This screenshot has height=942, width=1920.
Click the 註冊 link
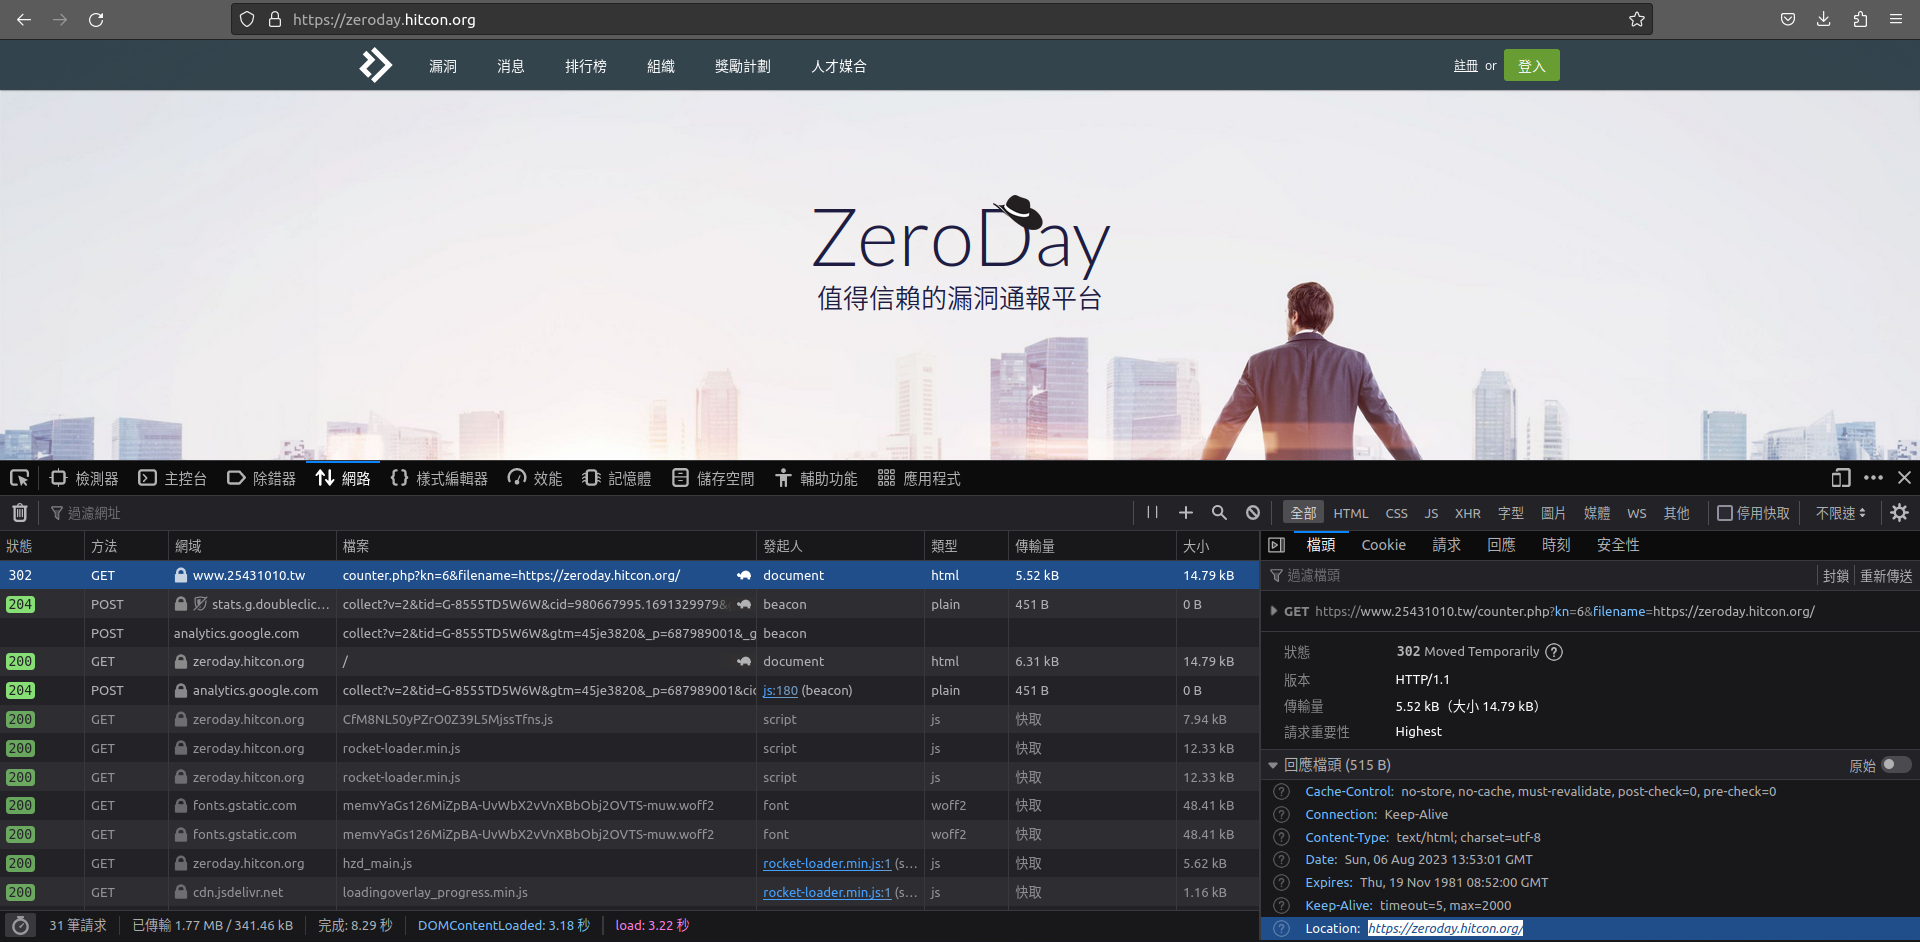click(x=1466, y=66)
